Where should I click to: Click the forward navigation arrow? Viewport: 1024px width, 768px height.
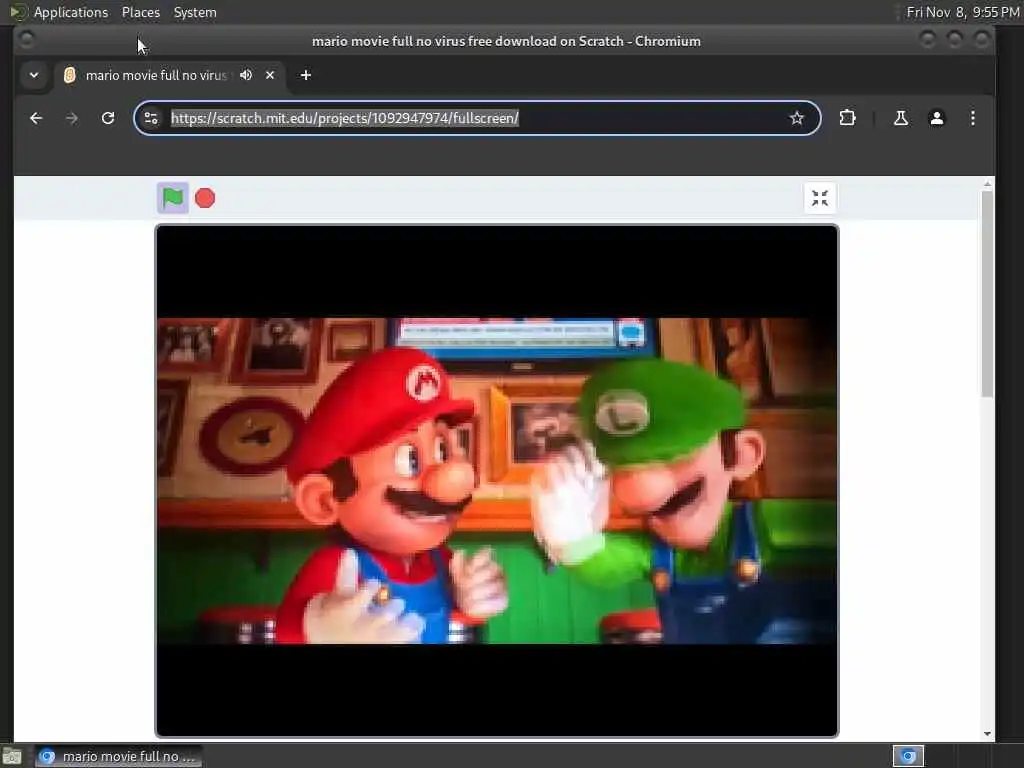tap(72, 118)
